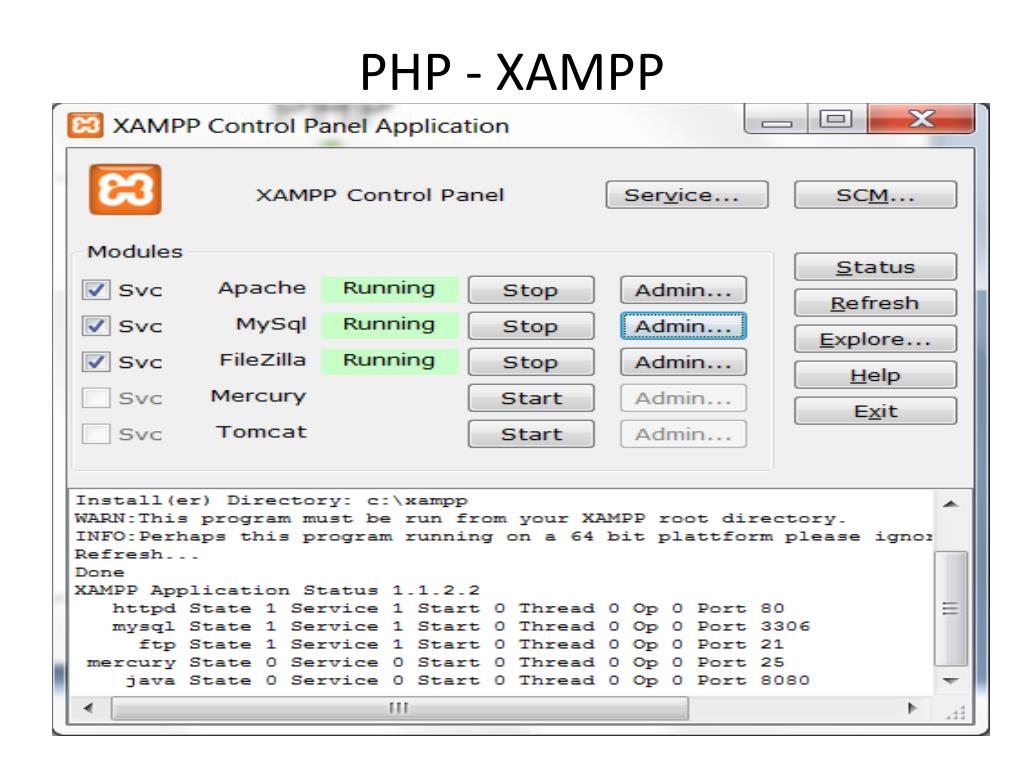Click the Install(er) Directory log line
The width and height of the screenshot is (1024, 768).
[272, 501]
